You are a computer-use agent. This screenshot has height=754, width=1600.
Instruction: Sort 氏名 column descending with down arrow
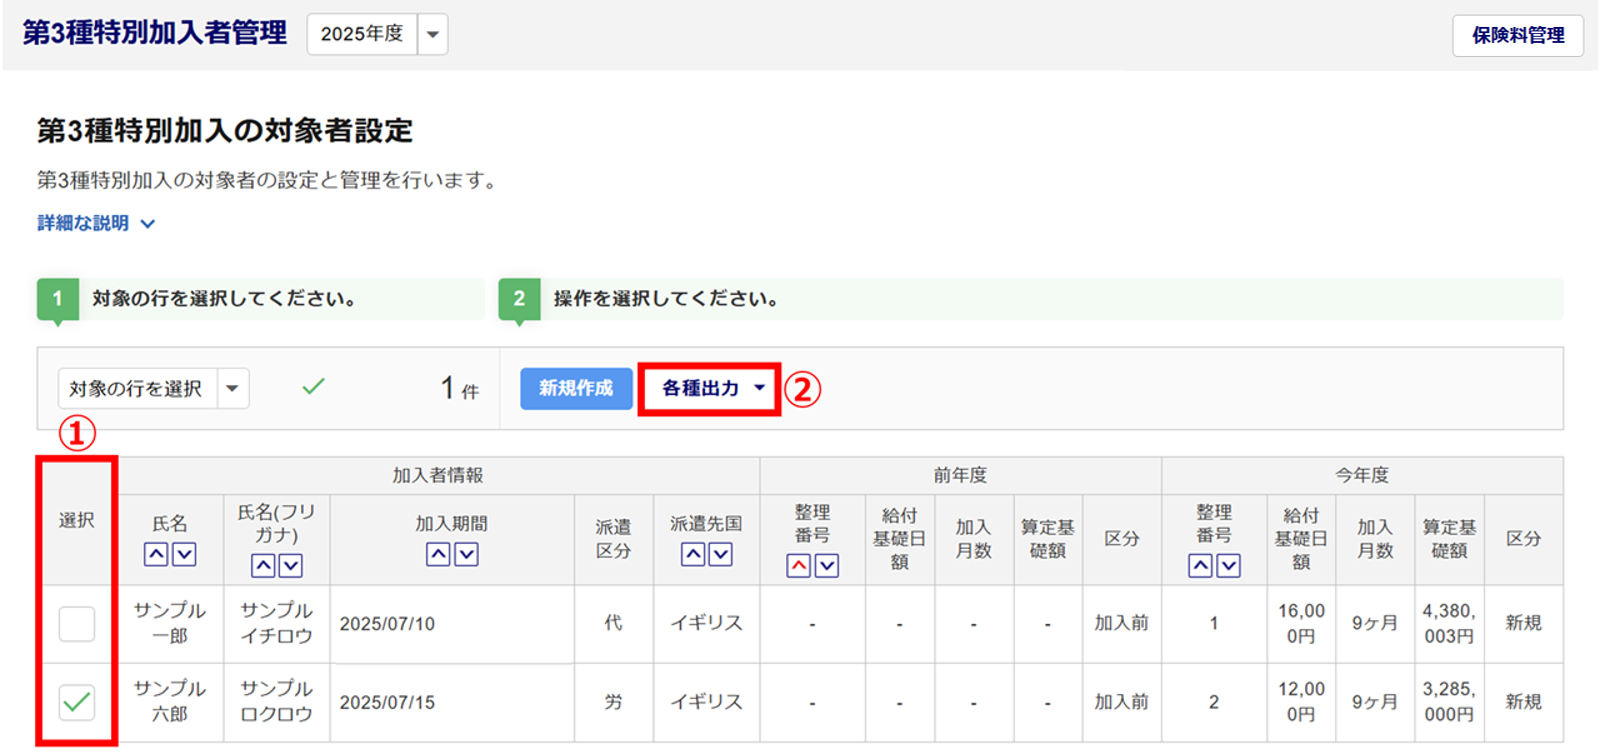(x=184, y=554)
